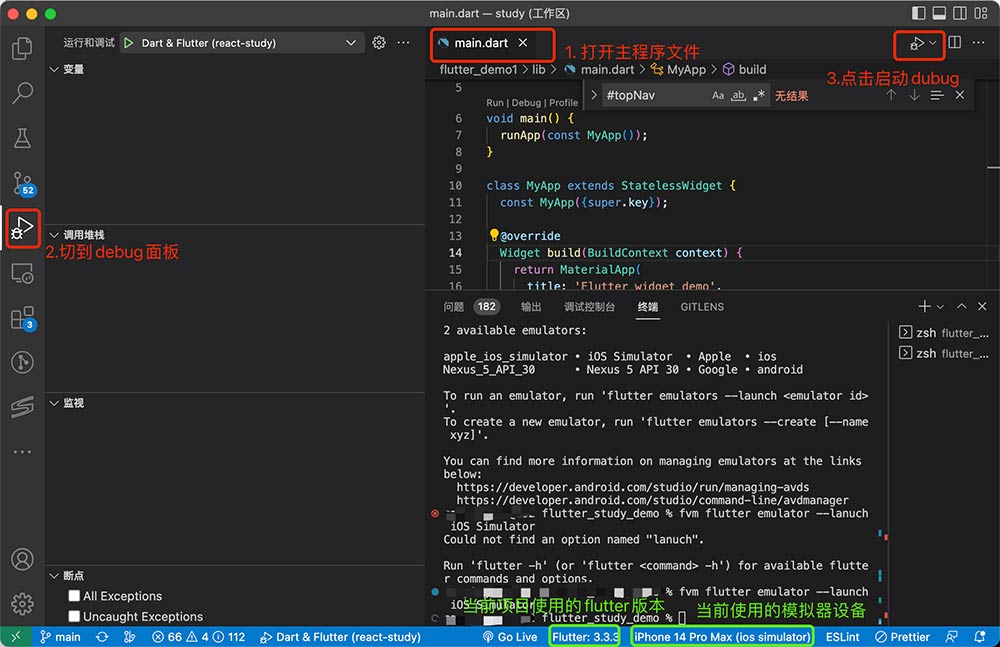Viewport: 1000px width, 647px height.
Task: Select iPhone 14 Pro Max device in status bar
Action: tap(722, 637)
